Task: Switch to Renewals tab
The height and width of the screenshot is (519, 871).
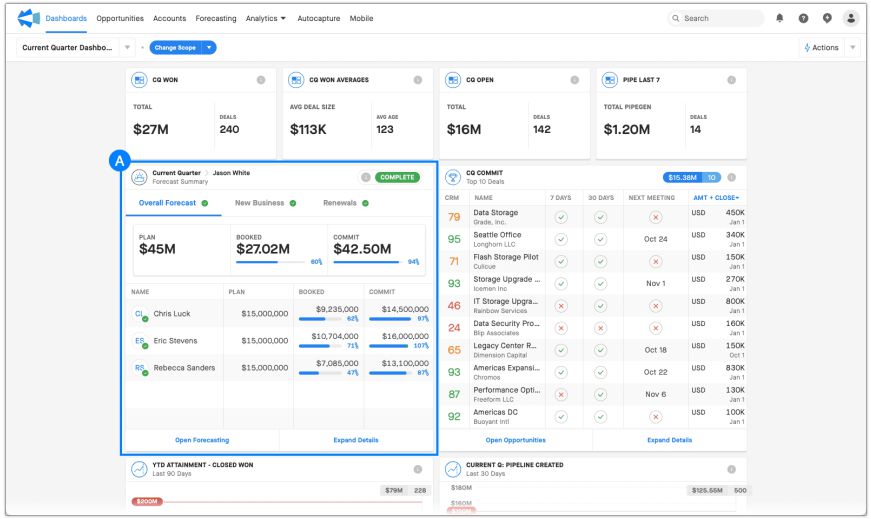Action: (346, 203)
